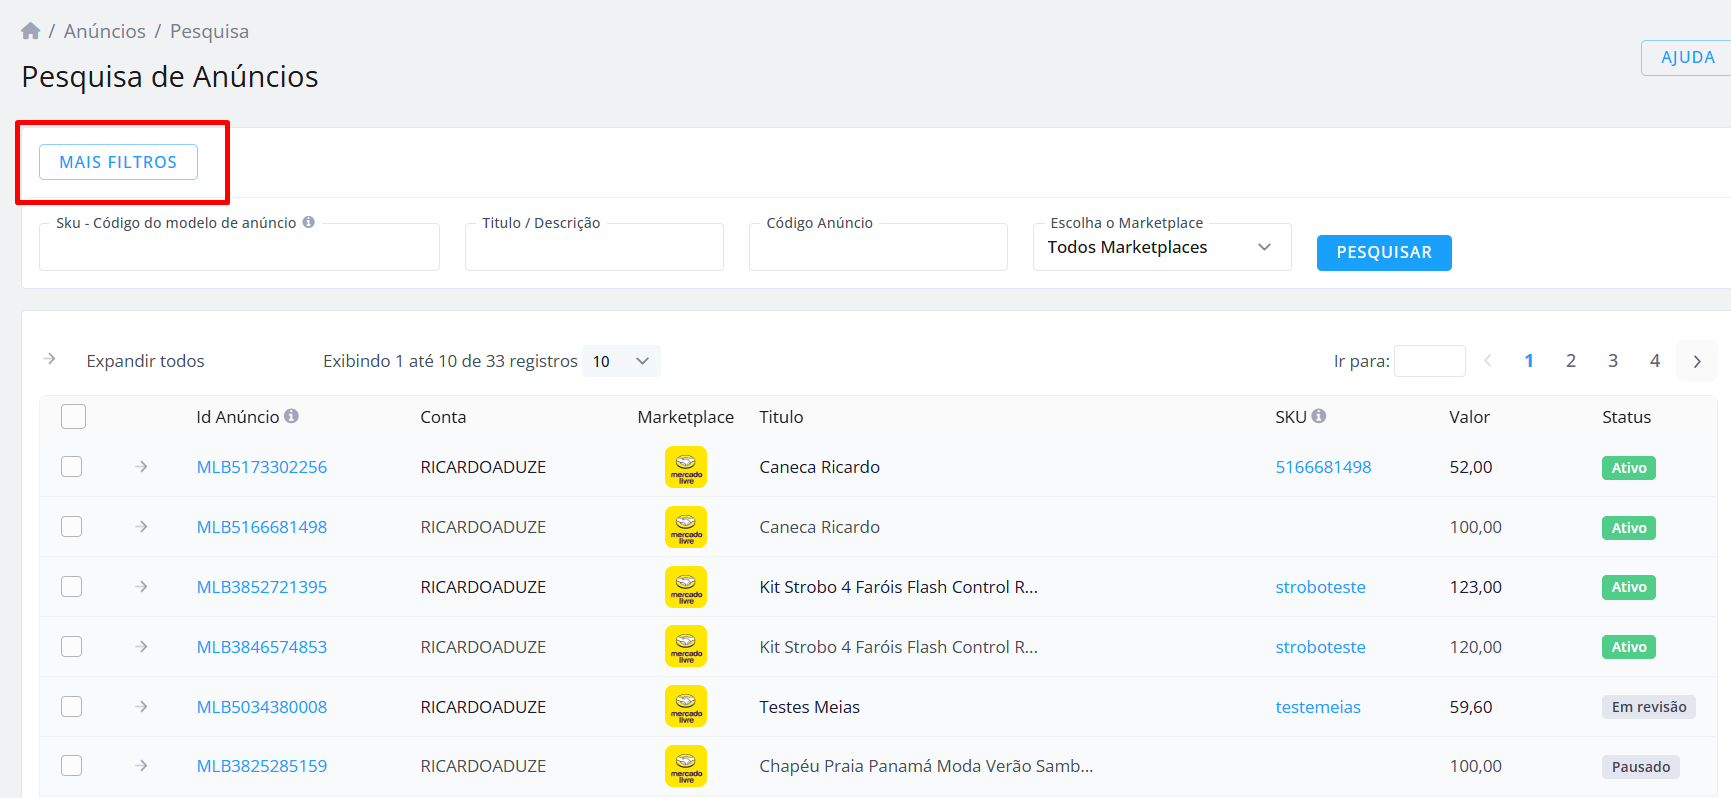This screenshot has width=1731, height=798.
Task: Click the Conta column header
Action: click(443, 417)
